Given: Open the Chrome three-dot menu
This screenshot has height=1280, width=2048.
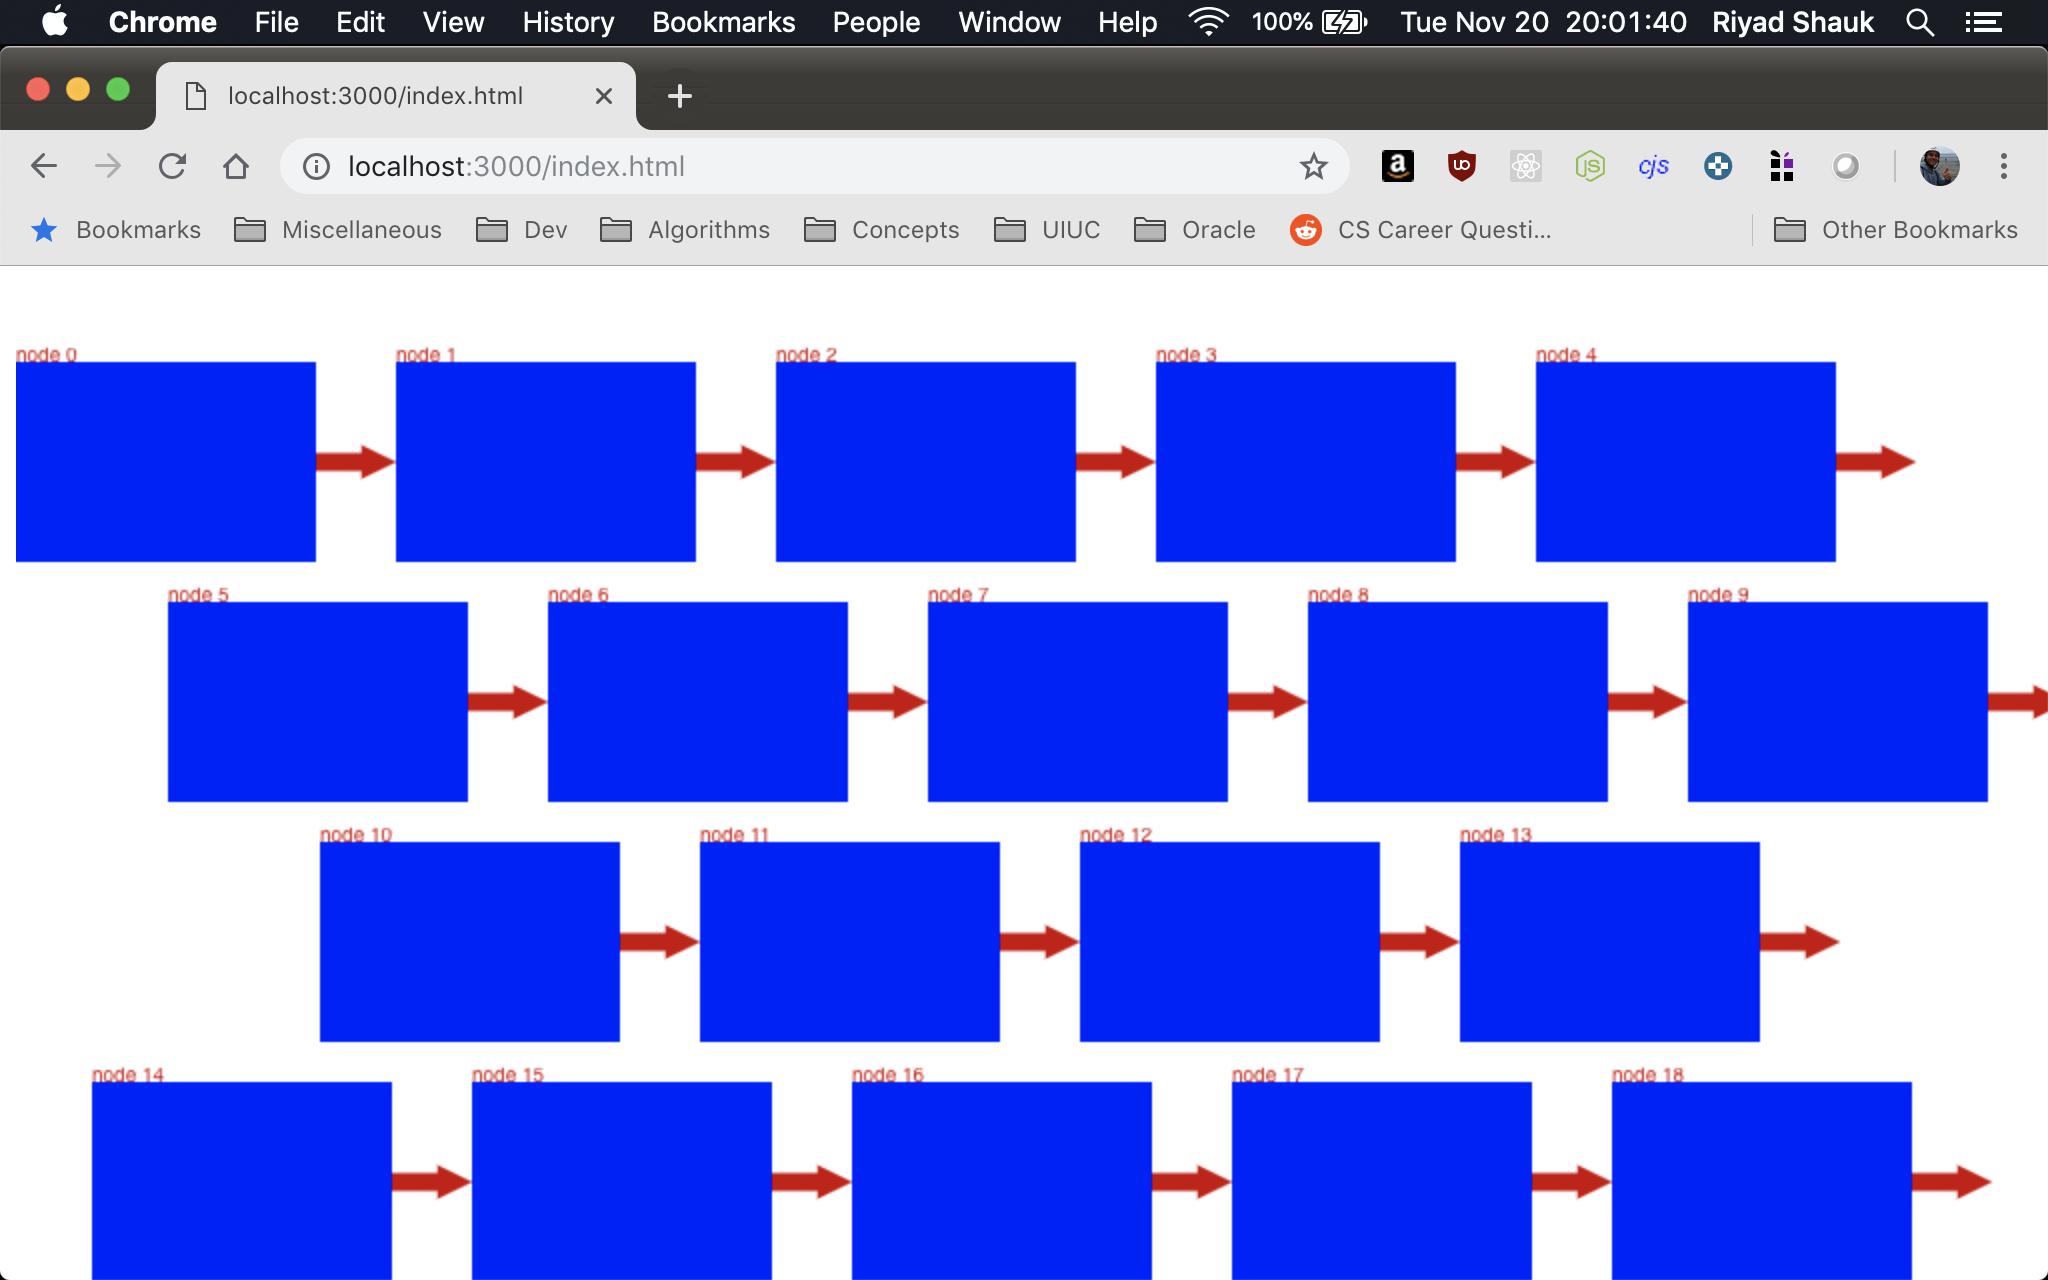Looking at the screenshot, I should click(x=2003, y=166).
